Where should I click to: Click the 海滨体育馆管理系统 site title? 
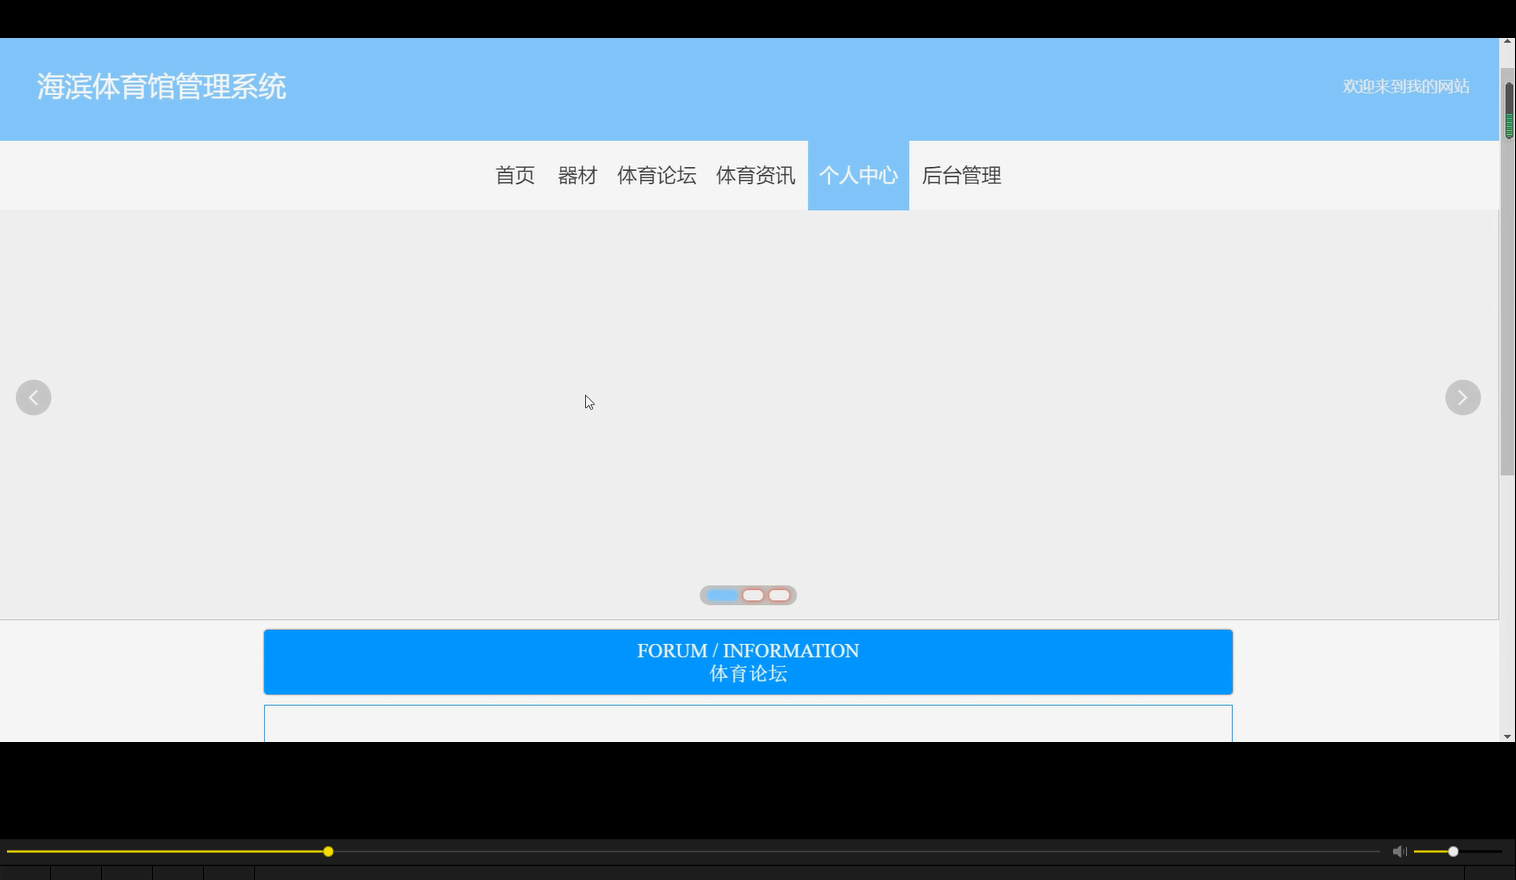tap(161, 87)
